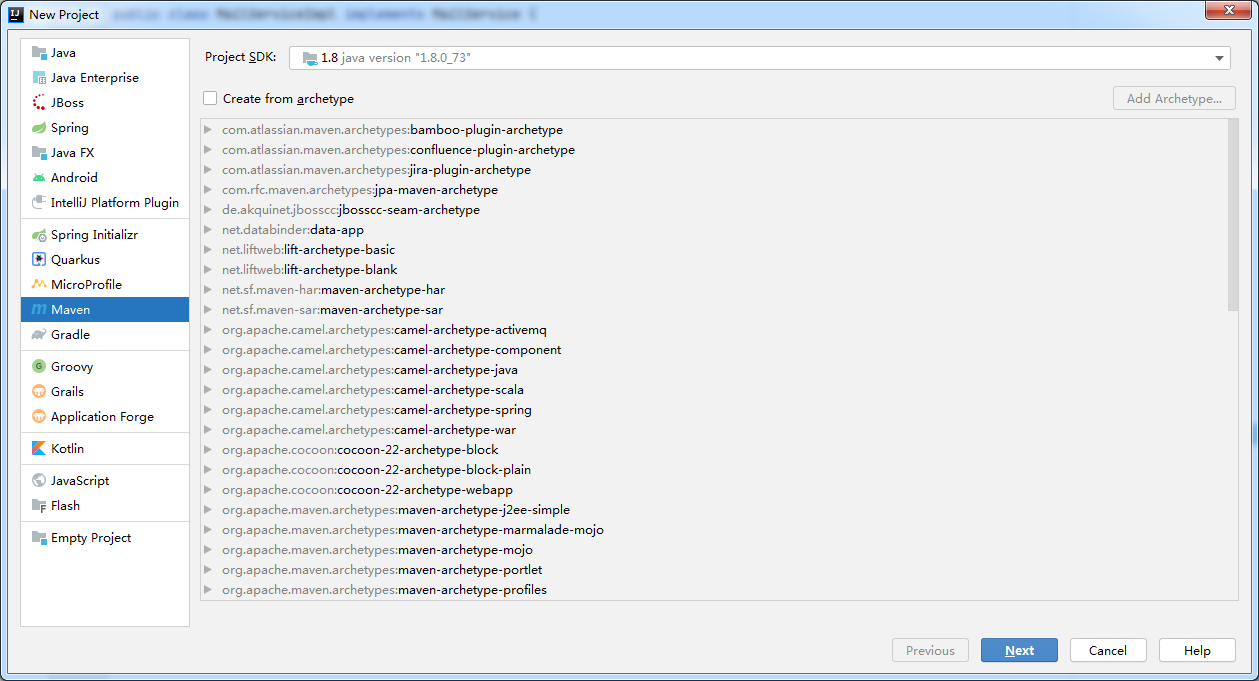
Task: Click the Android robot icon
Action: click(x=39, y=178)
